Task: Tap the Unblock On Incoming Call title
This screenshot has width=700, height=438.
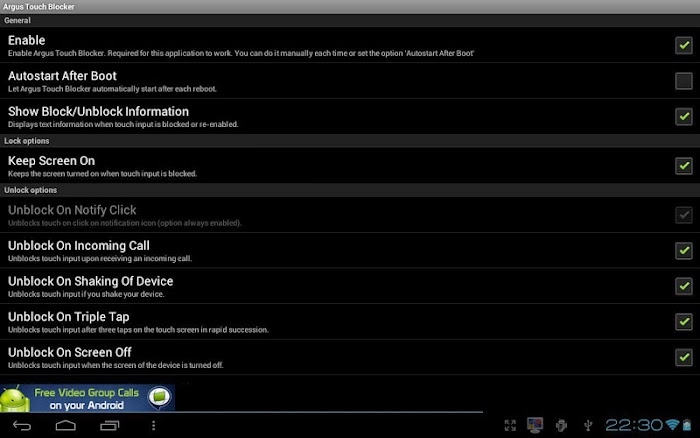Action: tap(79, 246)
